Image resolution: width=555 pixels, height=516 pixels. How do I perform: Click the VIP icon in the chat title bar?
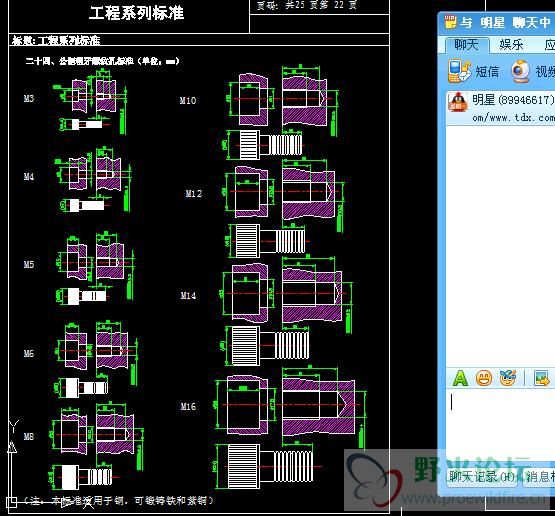click(x=450, y=22)
